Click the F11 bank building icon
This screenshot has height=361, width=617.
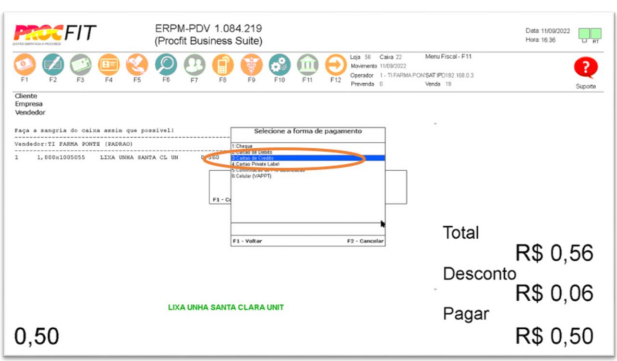(x=307, y=65)
